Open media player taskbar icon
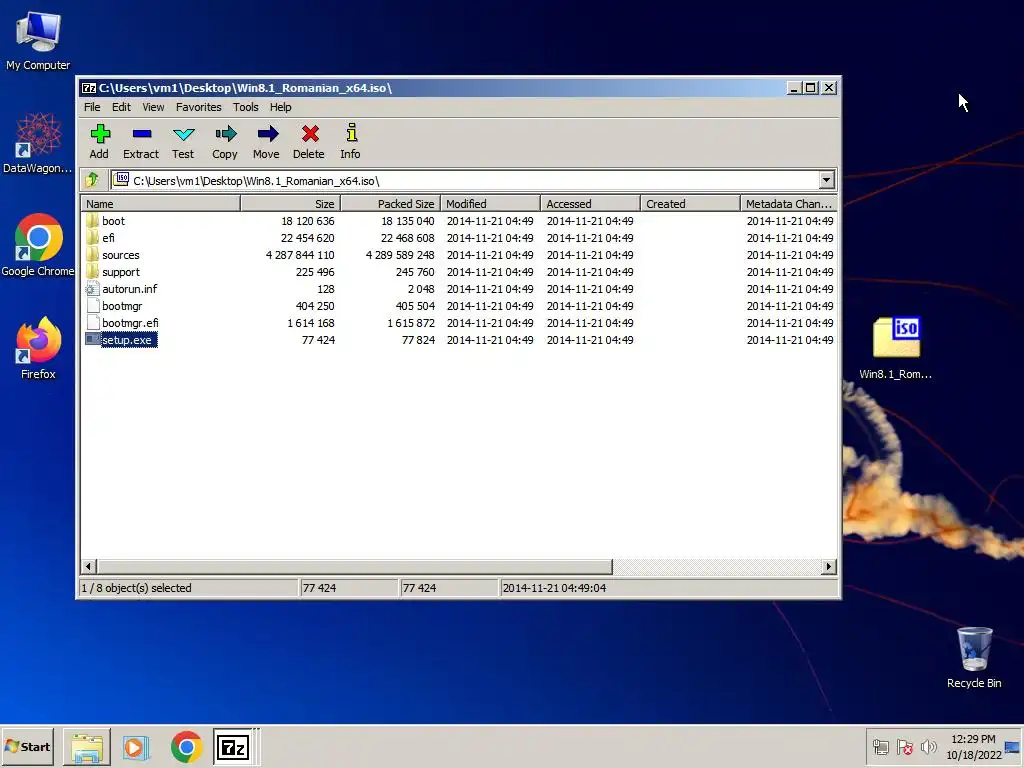The width and height of the screenshot is (1024, 768). 136,747
